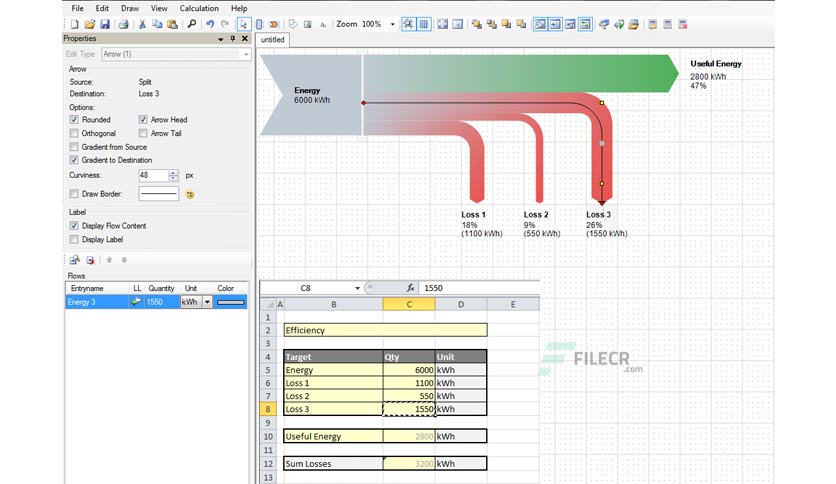Click the Cut scissors icon
Image resolution: width=836 pixels, height=484 pixels.
pyautogui.click(x=142, y=25)
